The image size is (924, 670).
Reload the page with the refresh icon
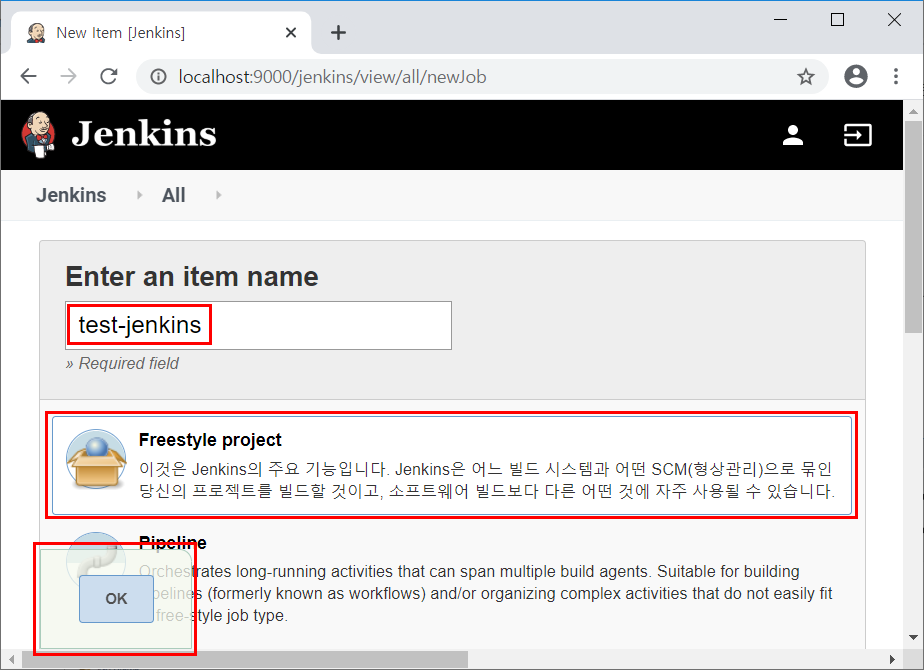click(x=108, y=77)
